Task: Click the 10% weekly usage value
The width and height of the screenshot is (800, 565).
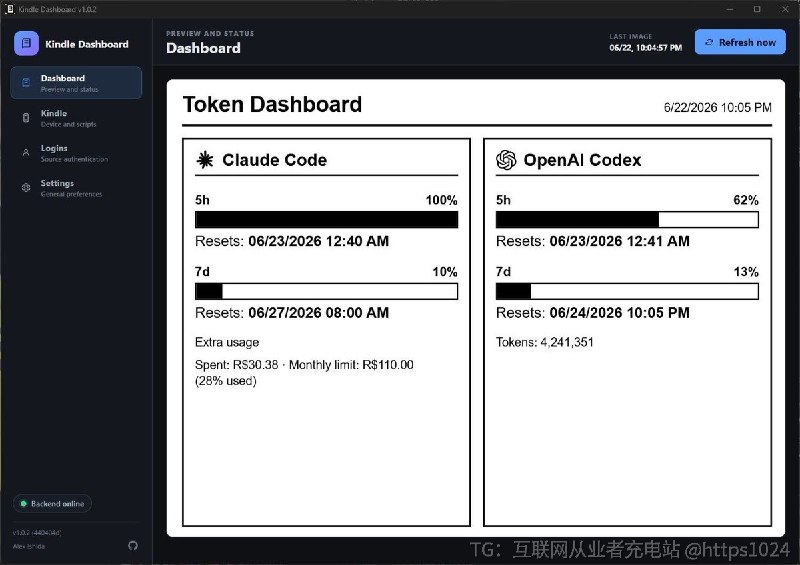Action: pyautogui.click(x=445, y=272)
